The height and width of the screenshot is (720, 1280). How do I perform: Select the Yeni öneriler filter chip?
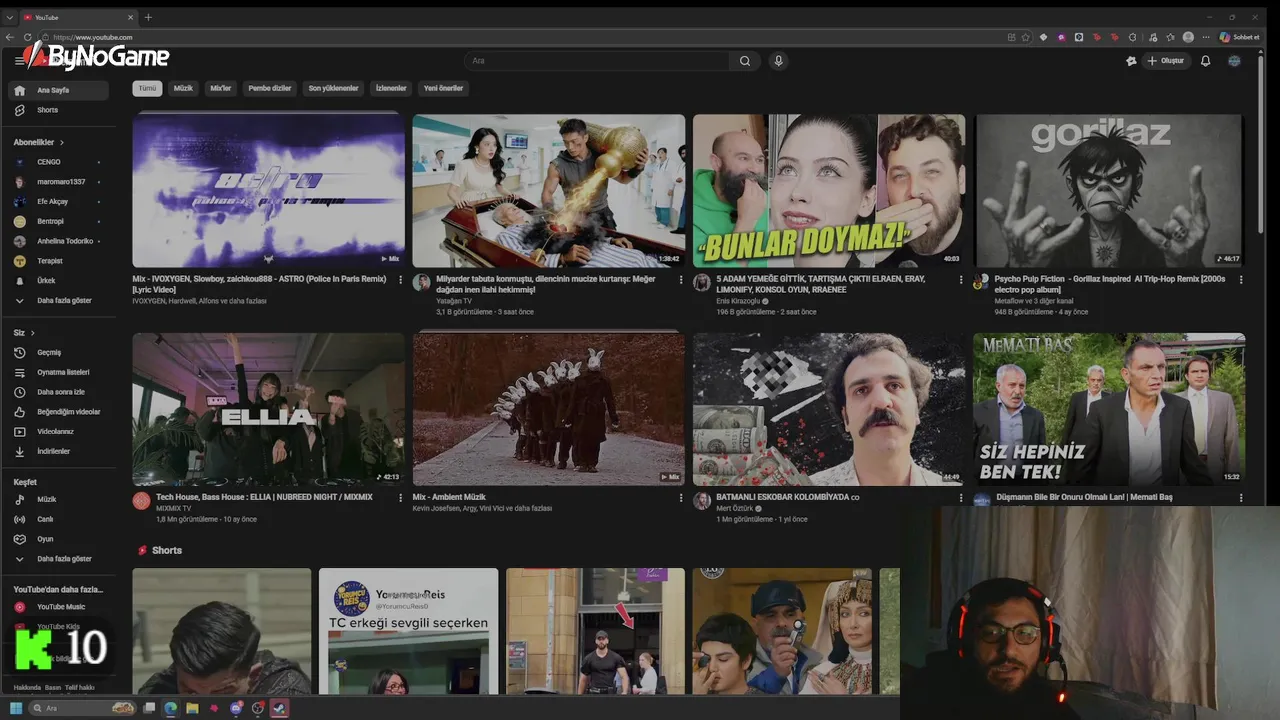point(444,88)
